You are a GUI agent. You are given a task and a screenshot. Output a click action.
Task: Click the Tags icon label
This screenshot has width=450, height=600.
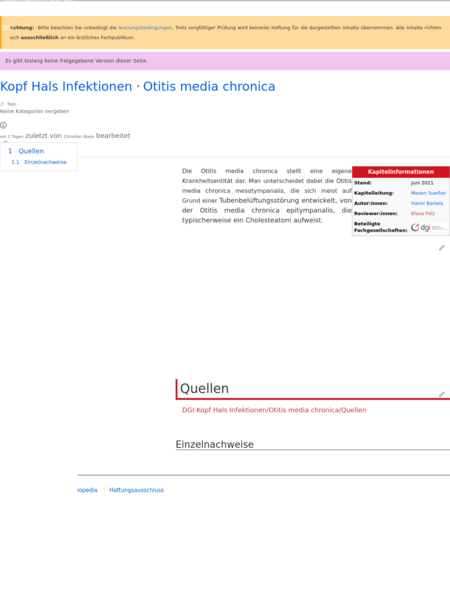click(8, 104)
